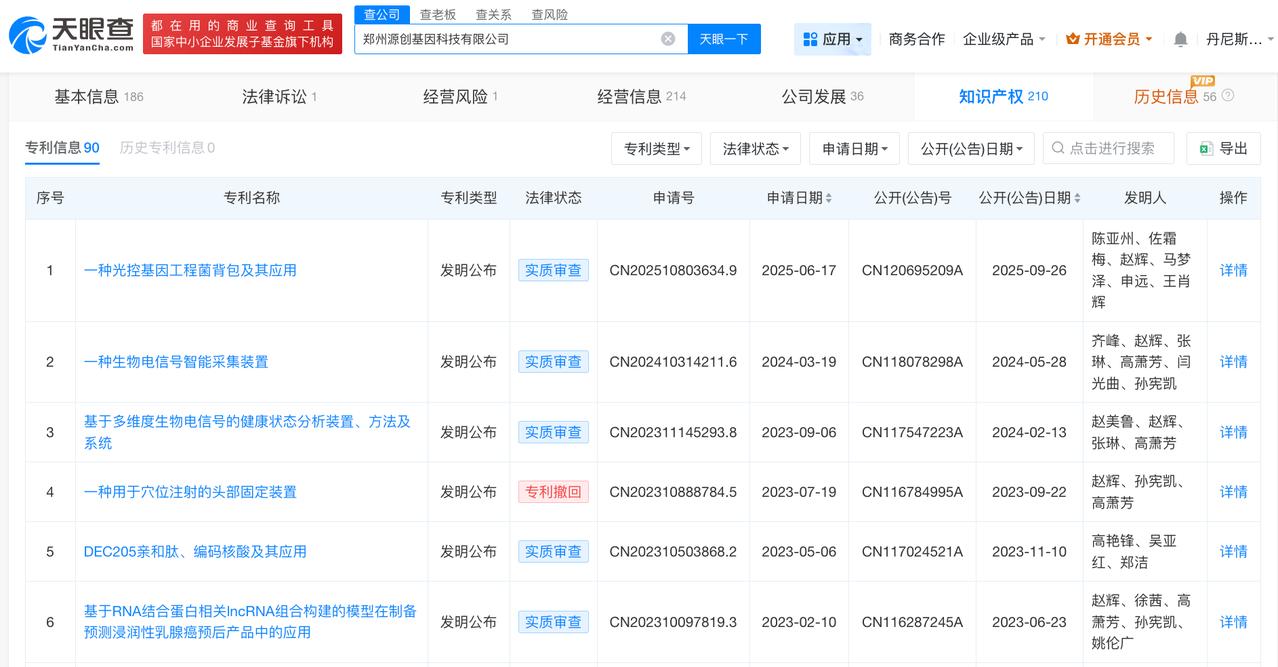Click 详情 for patent CN202310503868.2
This screenshot has height=667, width=1278.
(x=1233, y=552)
